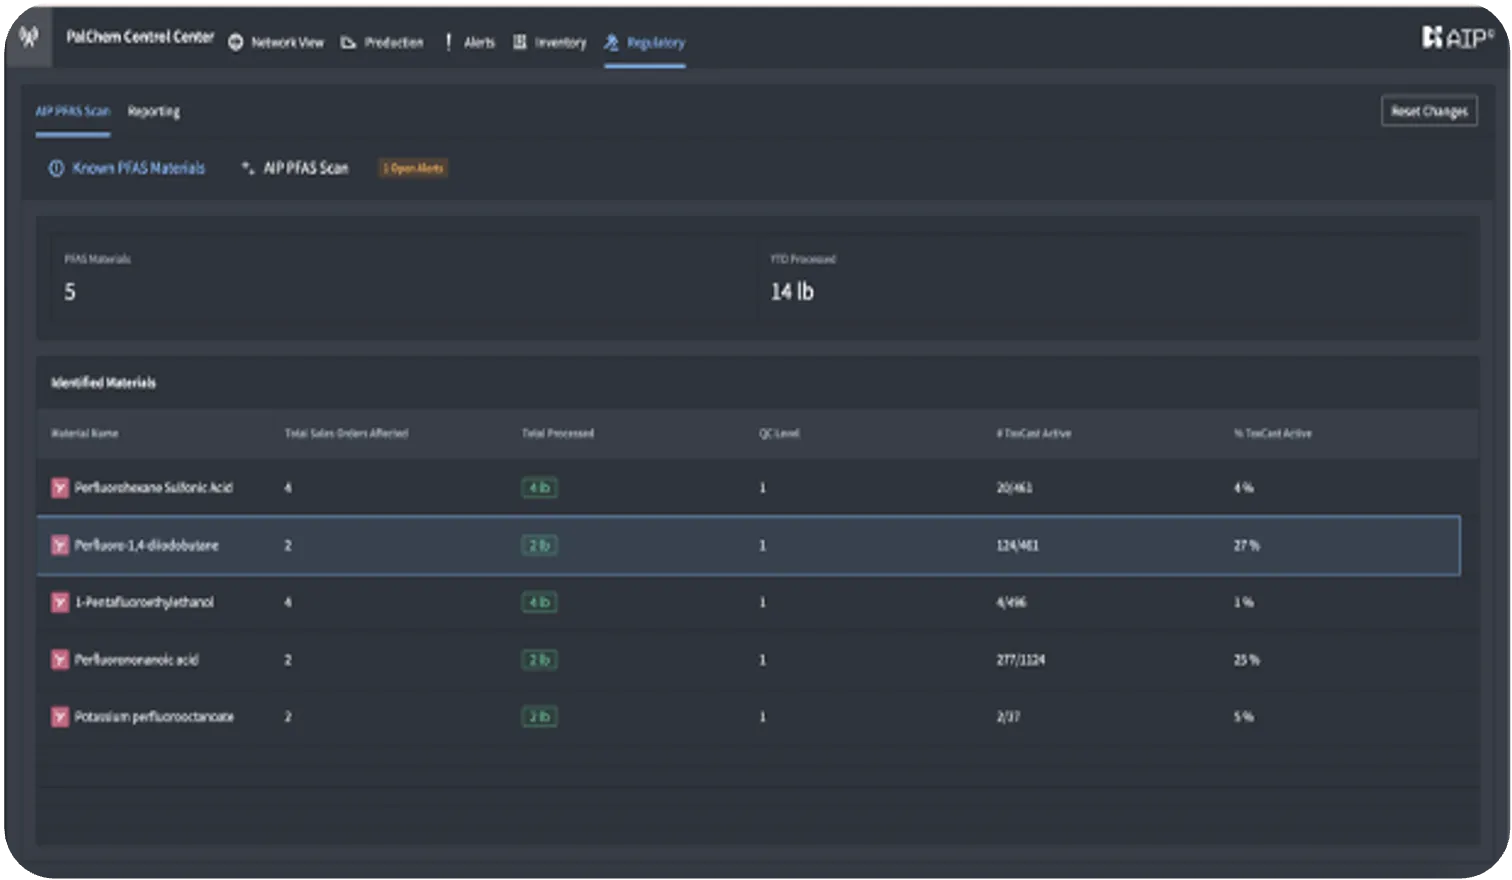
Task: Click the material icon for 1-Pentafluoroethylethanol
Action: click(60, 602)
